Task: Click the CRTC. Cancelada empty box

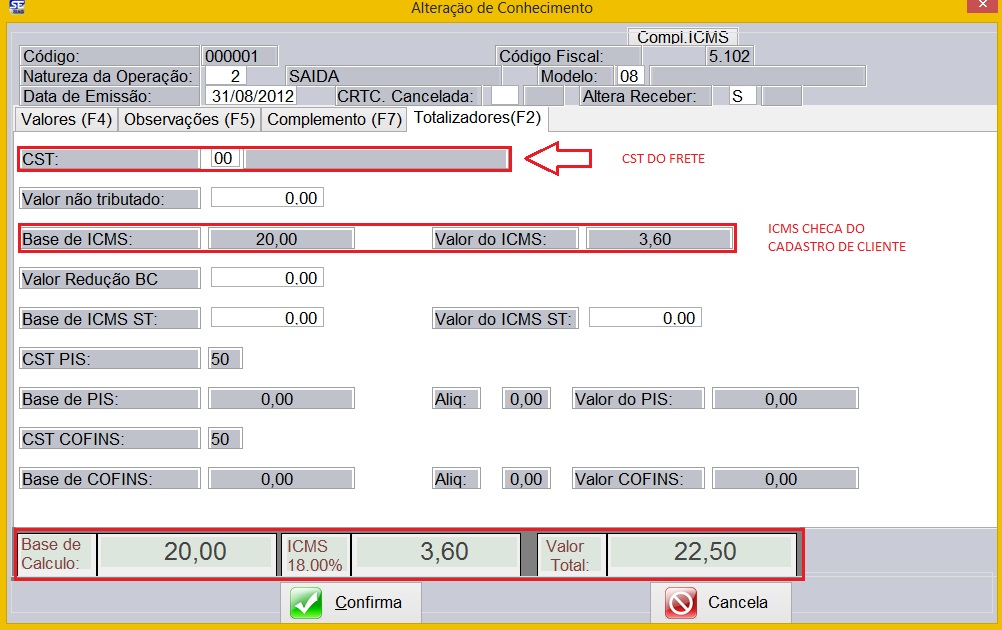Action: pyautogui.click(x=505, y=96)
